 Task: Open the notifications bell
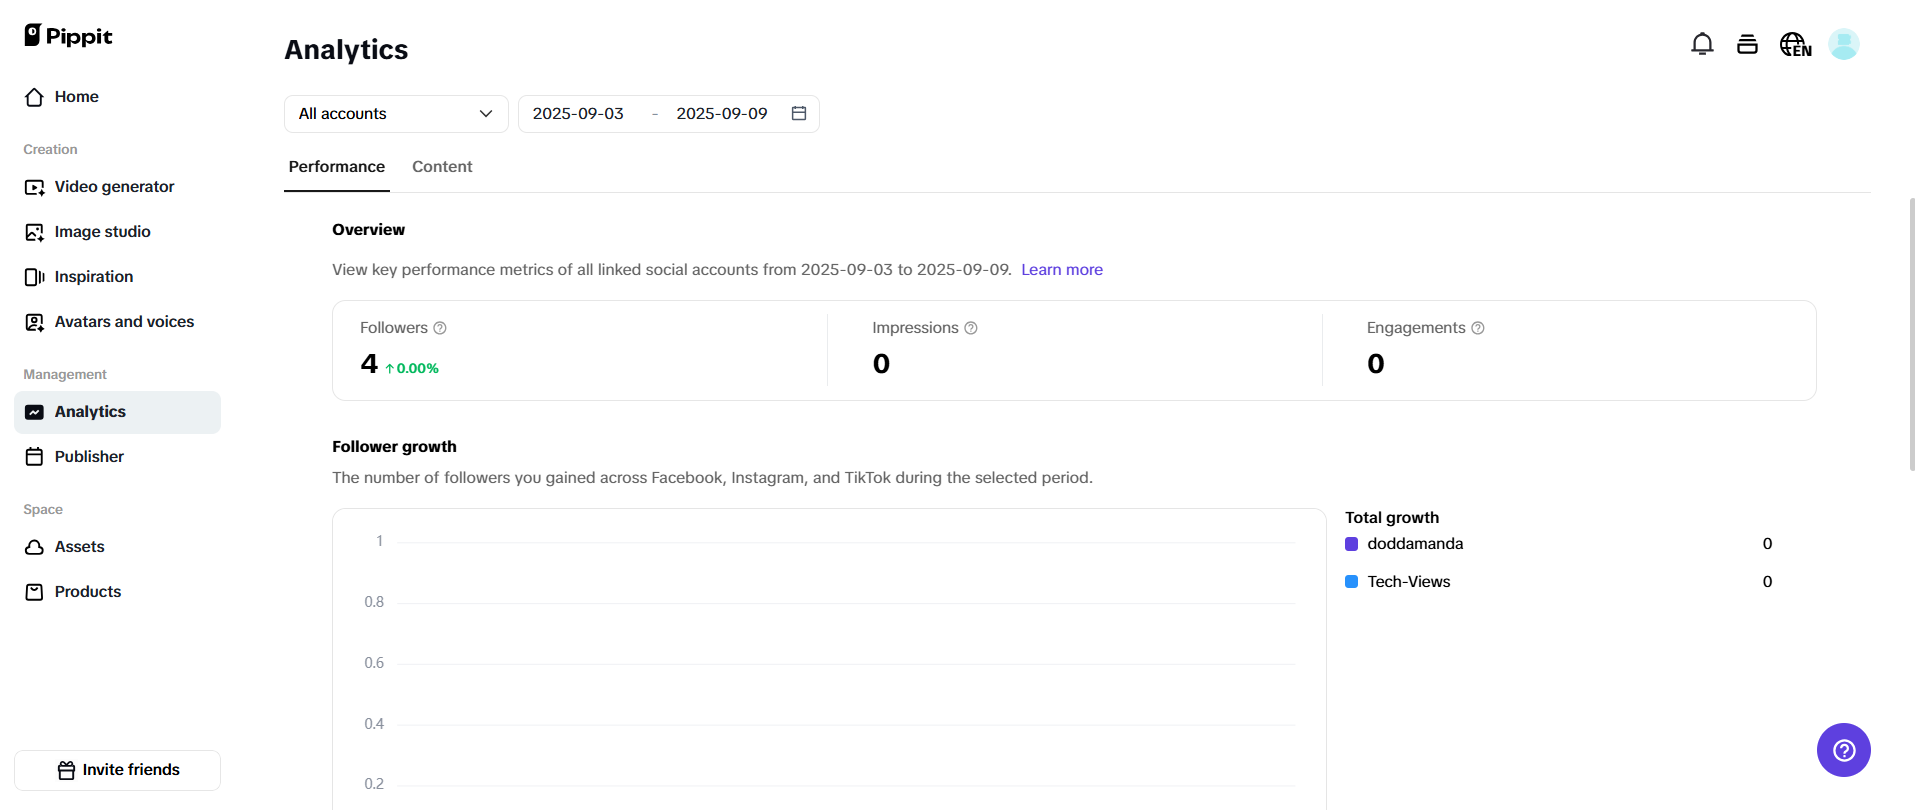coord(1702,44)
